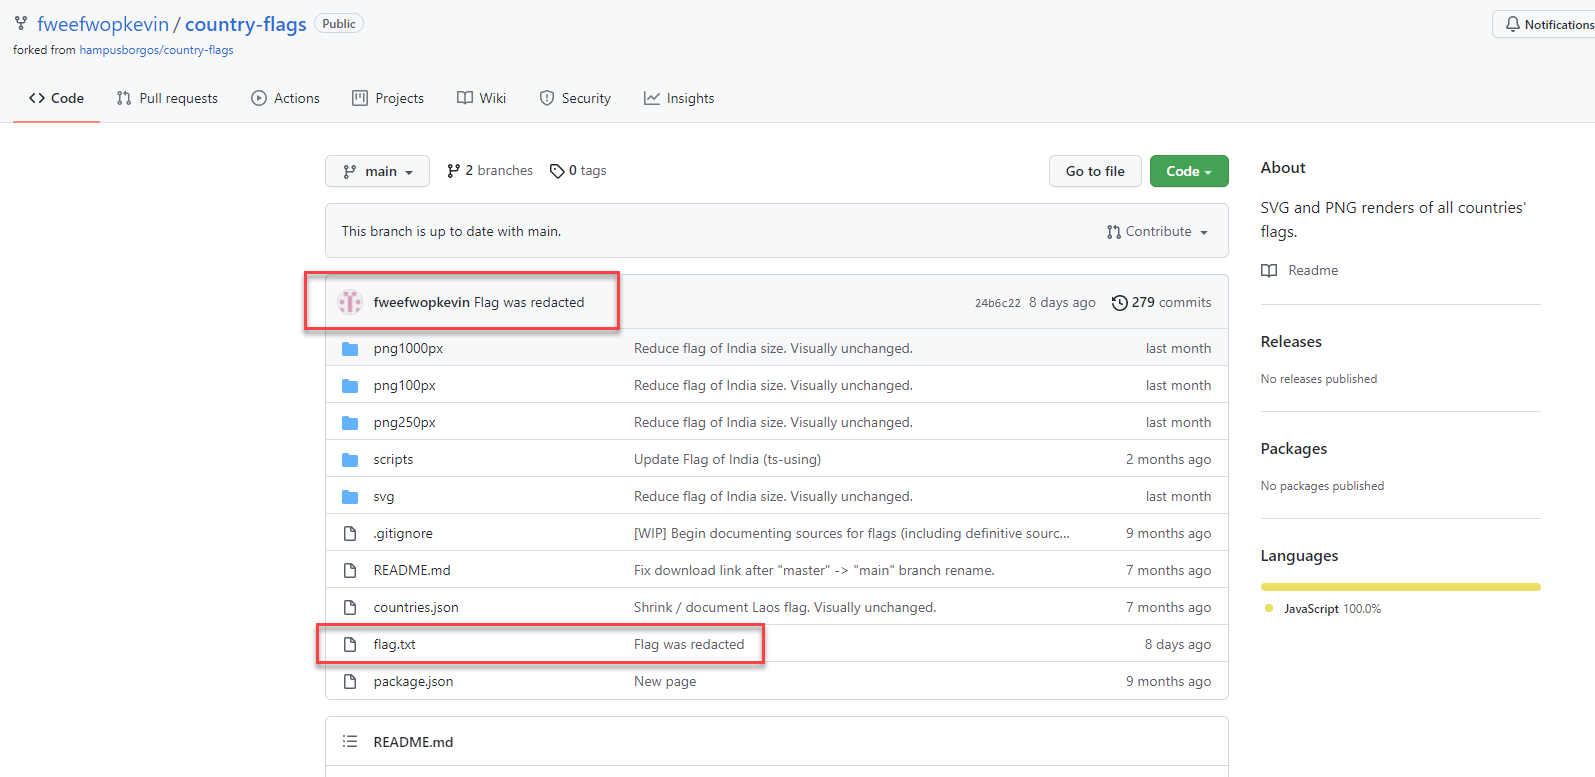Switch to the Code tab
Image resolution: width=1595 pixels, height=777 pixels.
pos(56,98)
